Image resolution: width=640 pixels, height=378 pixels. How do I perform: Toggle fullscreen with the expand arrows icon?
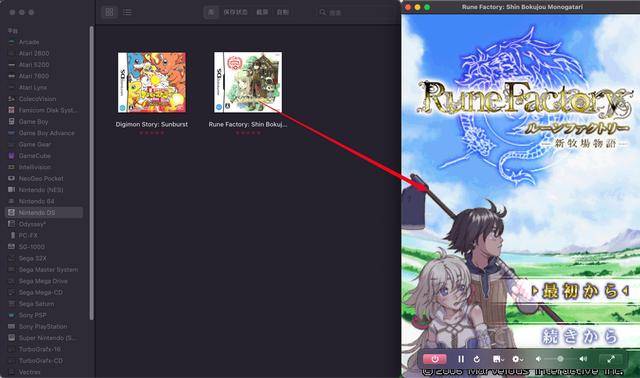(611, 359)
